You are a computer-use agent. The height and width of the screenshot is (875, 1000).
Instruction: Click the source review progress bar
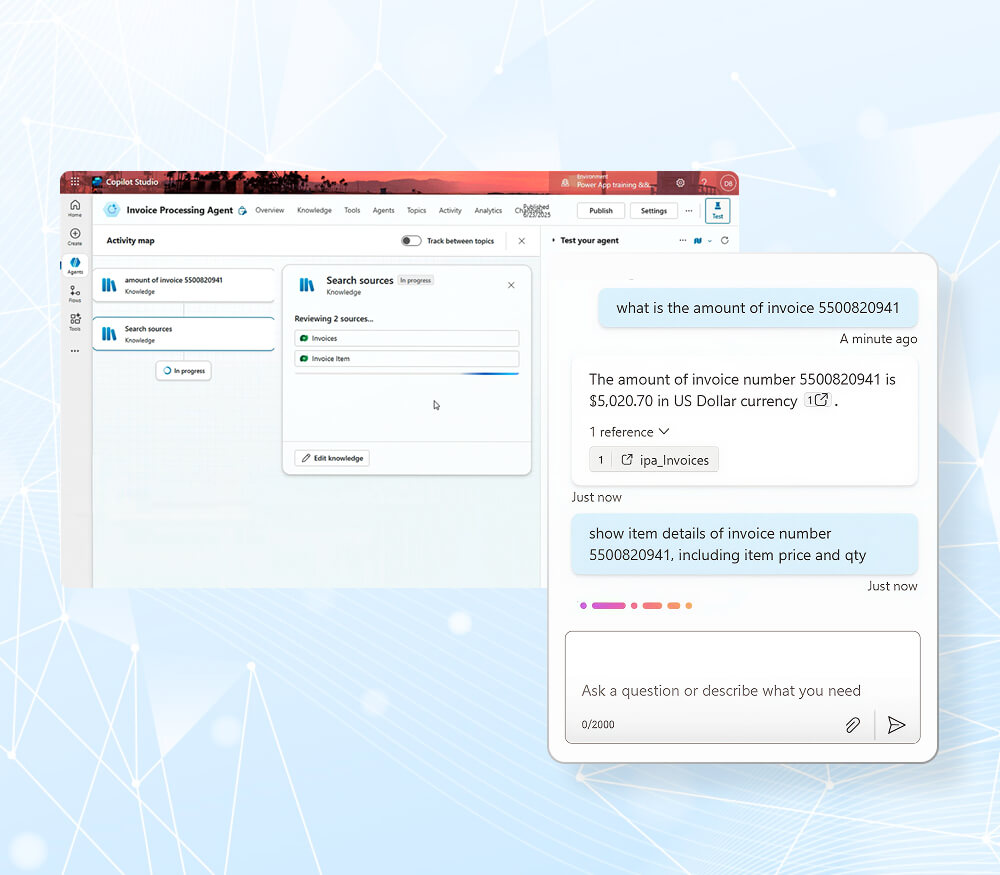tap(406, 373)
